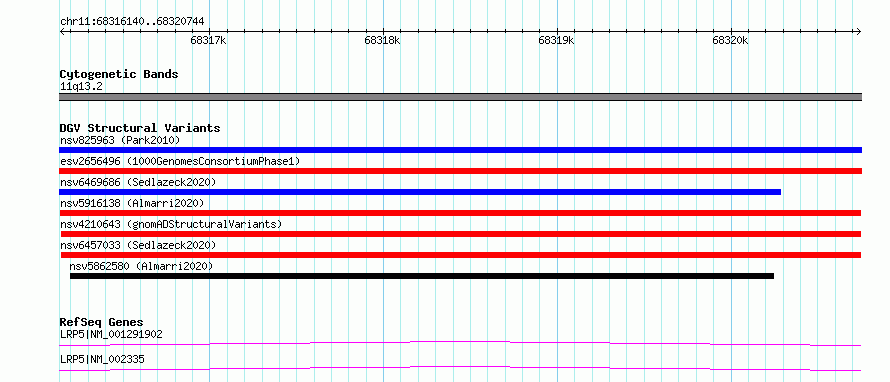Click the 68317k ruler tick label

pyautogui.click(x=208, y=41)
